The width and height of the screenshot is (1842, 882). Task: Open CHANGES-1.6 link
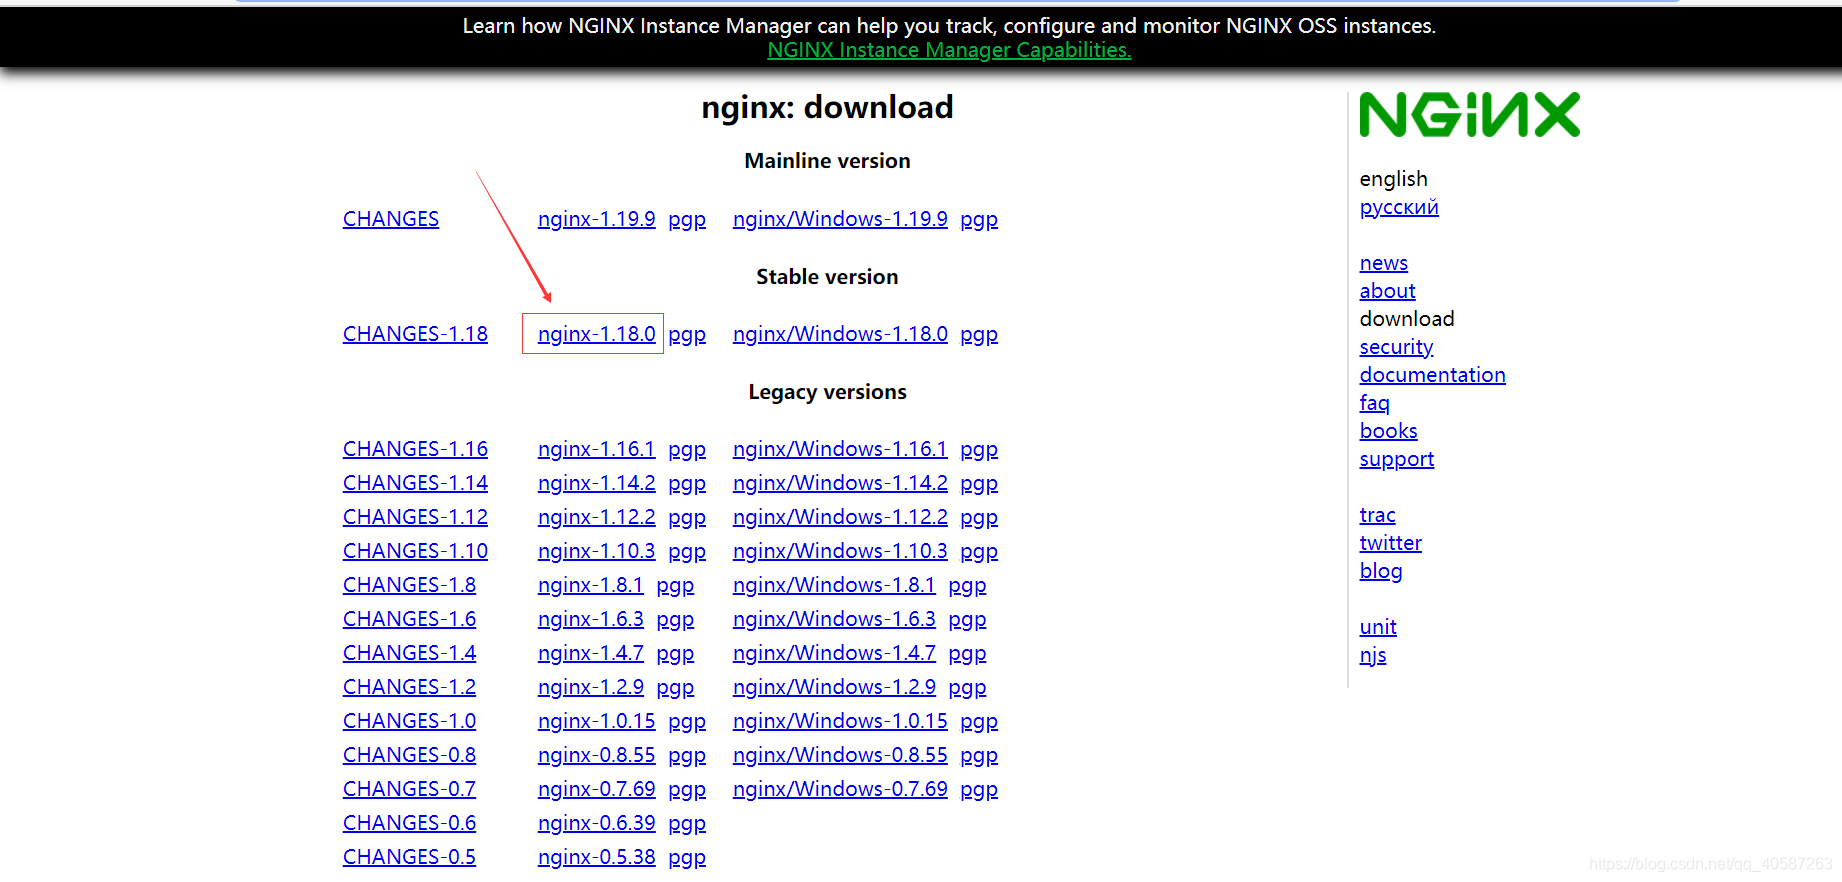tap(409, 619)
